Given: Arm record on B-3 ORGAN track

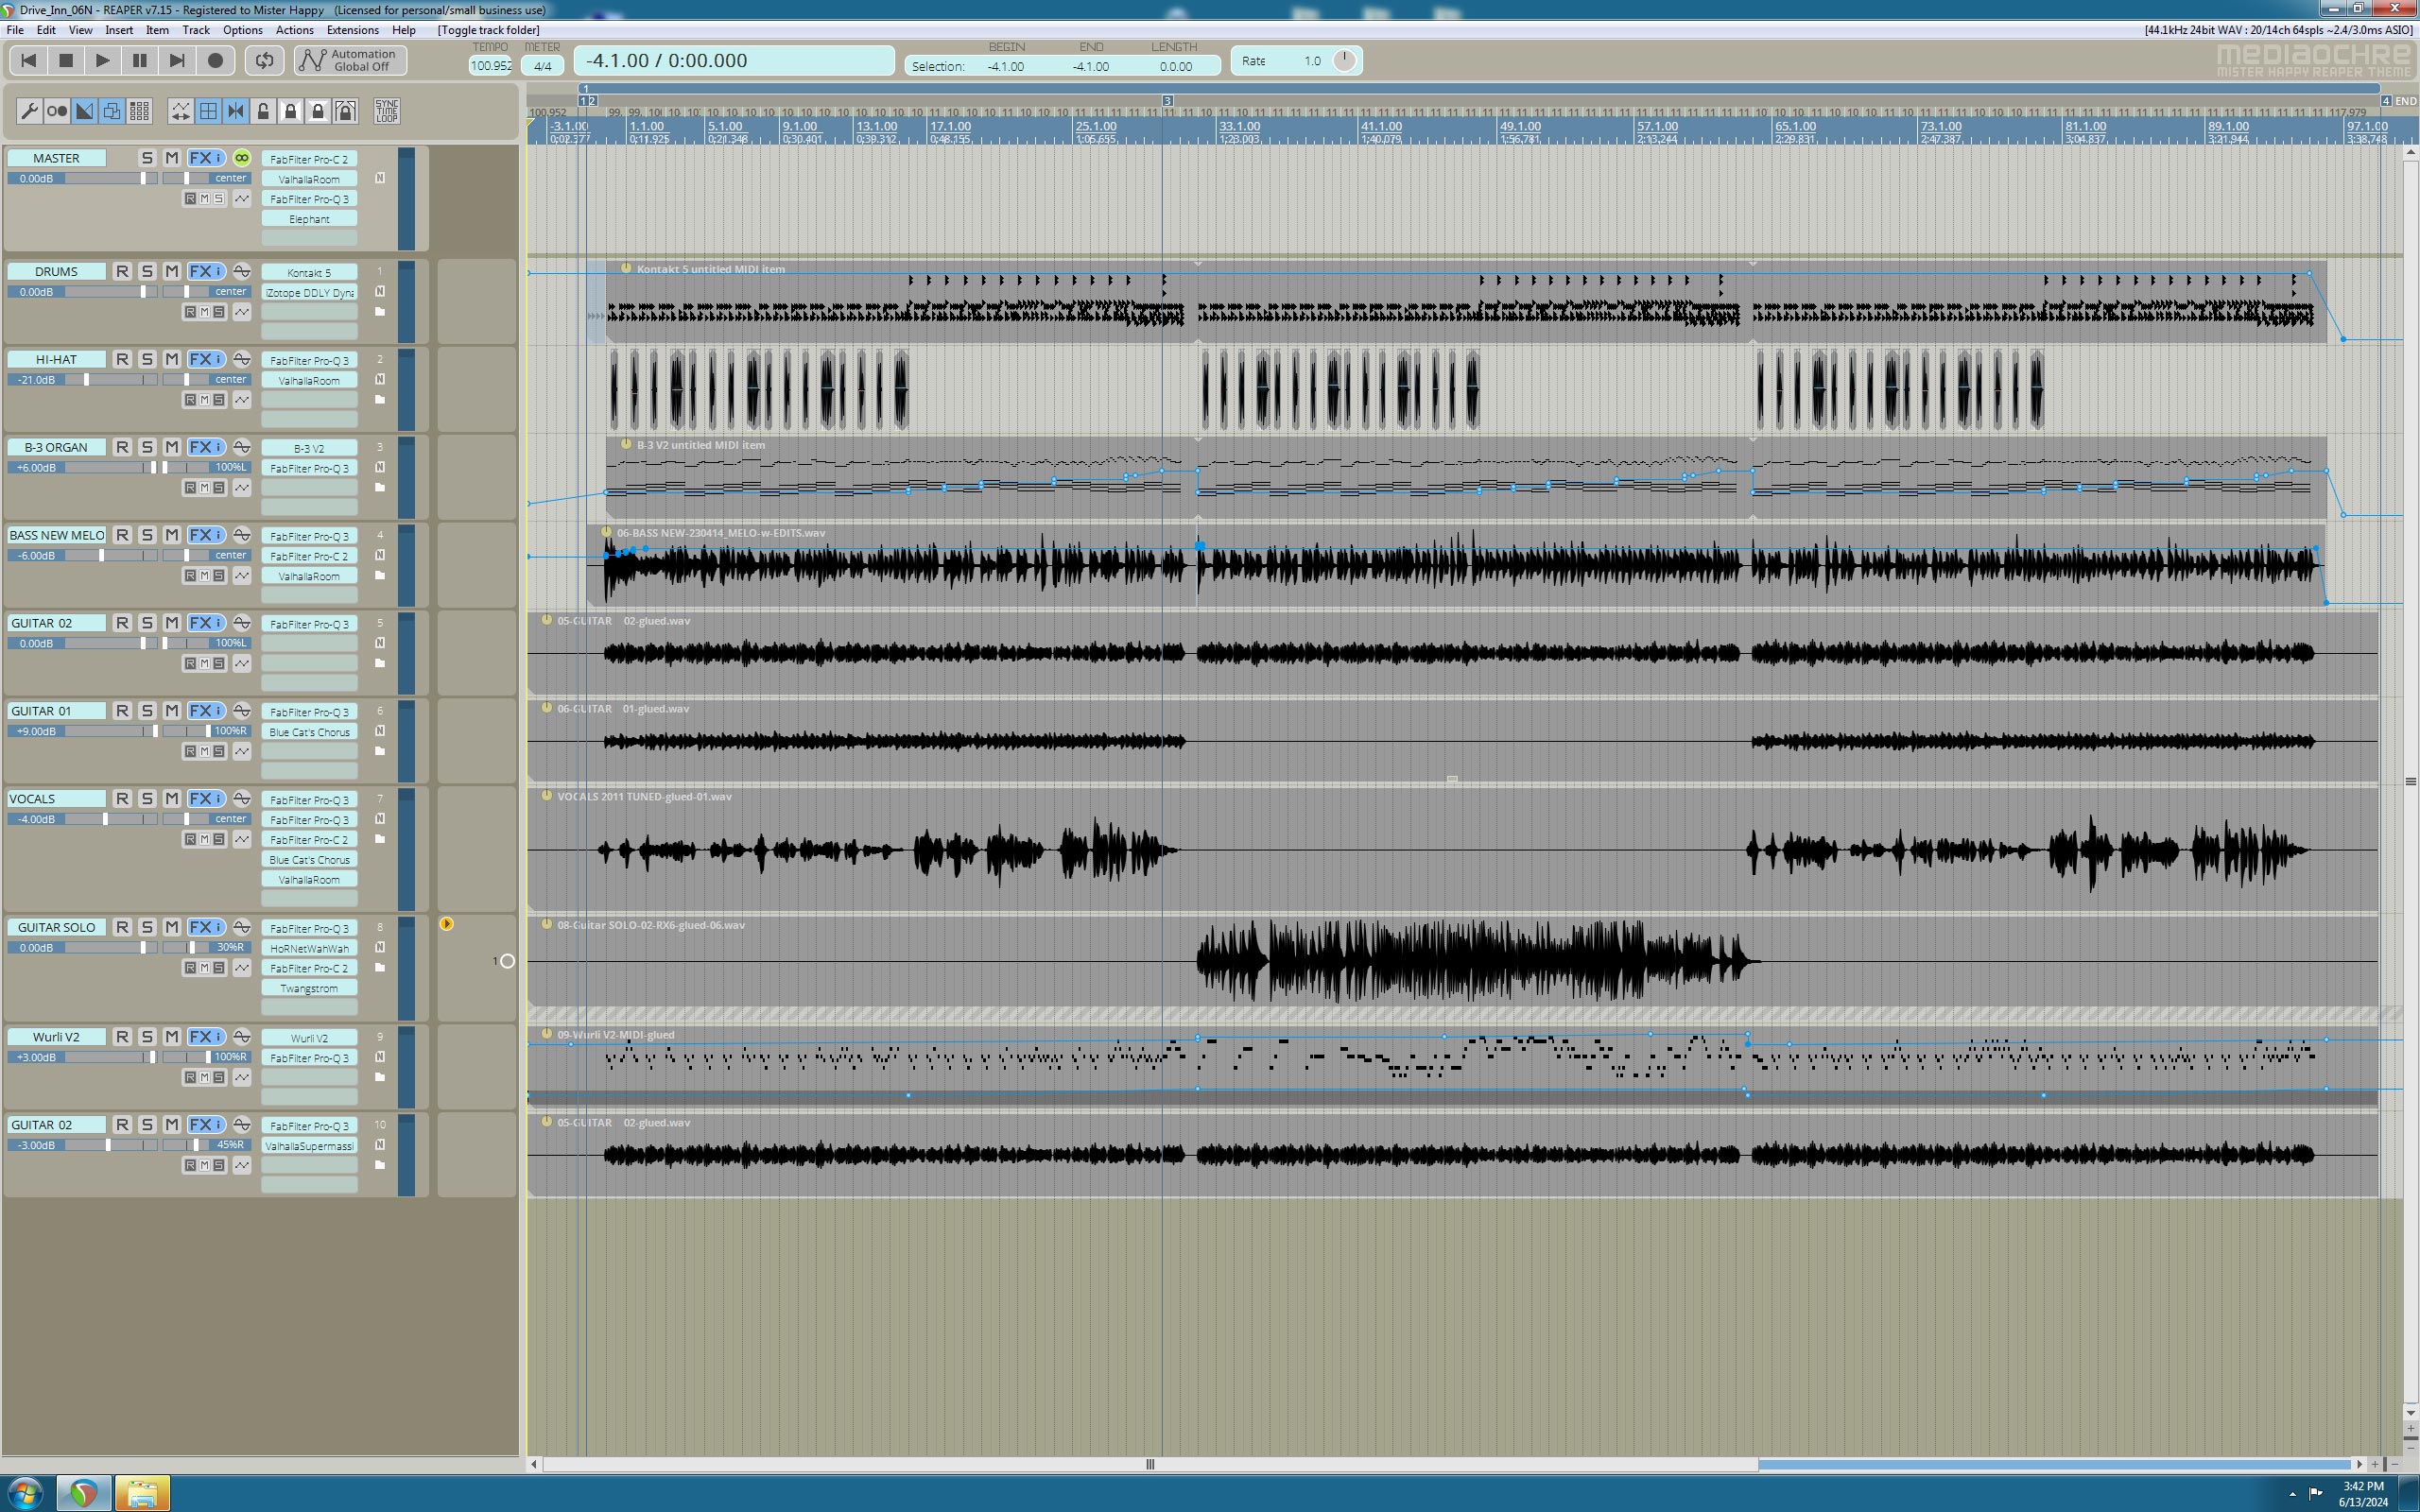Looking at the screenshot, I should 122,448.
